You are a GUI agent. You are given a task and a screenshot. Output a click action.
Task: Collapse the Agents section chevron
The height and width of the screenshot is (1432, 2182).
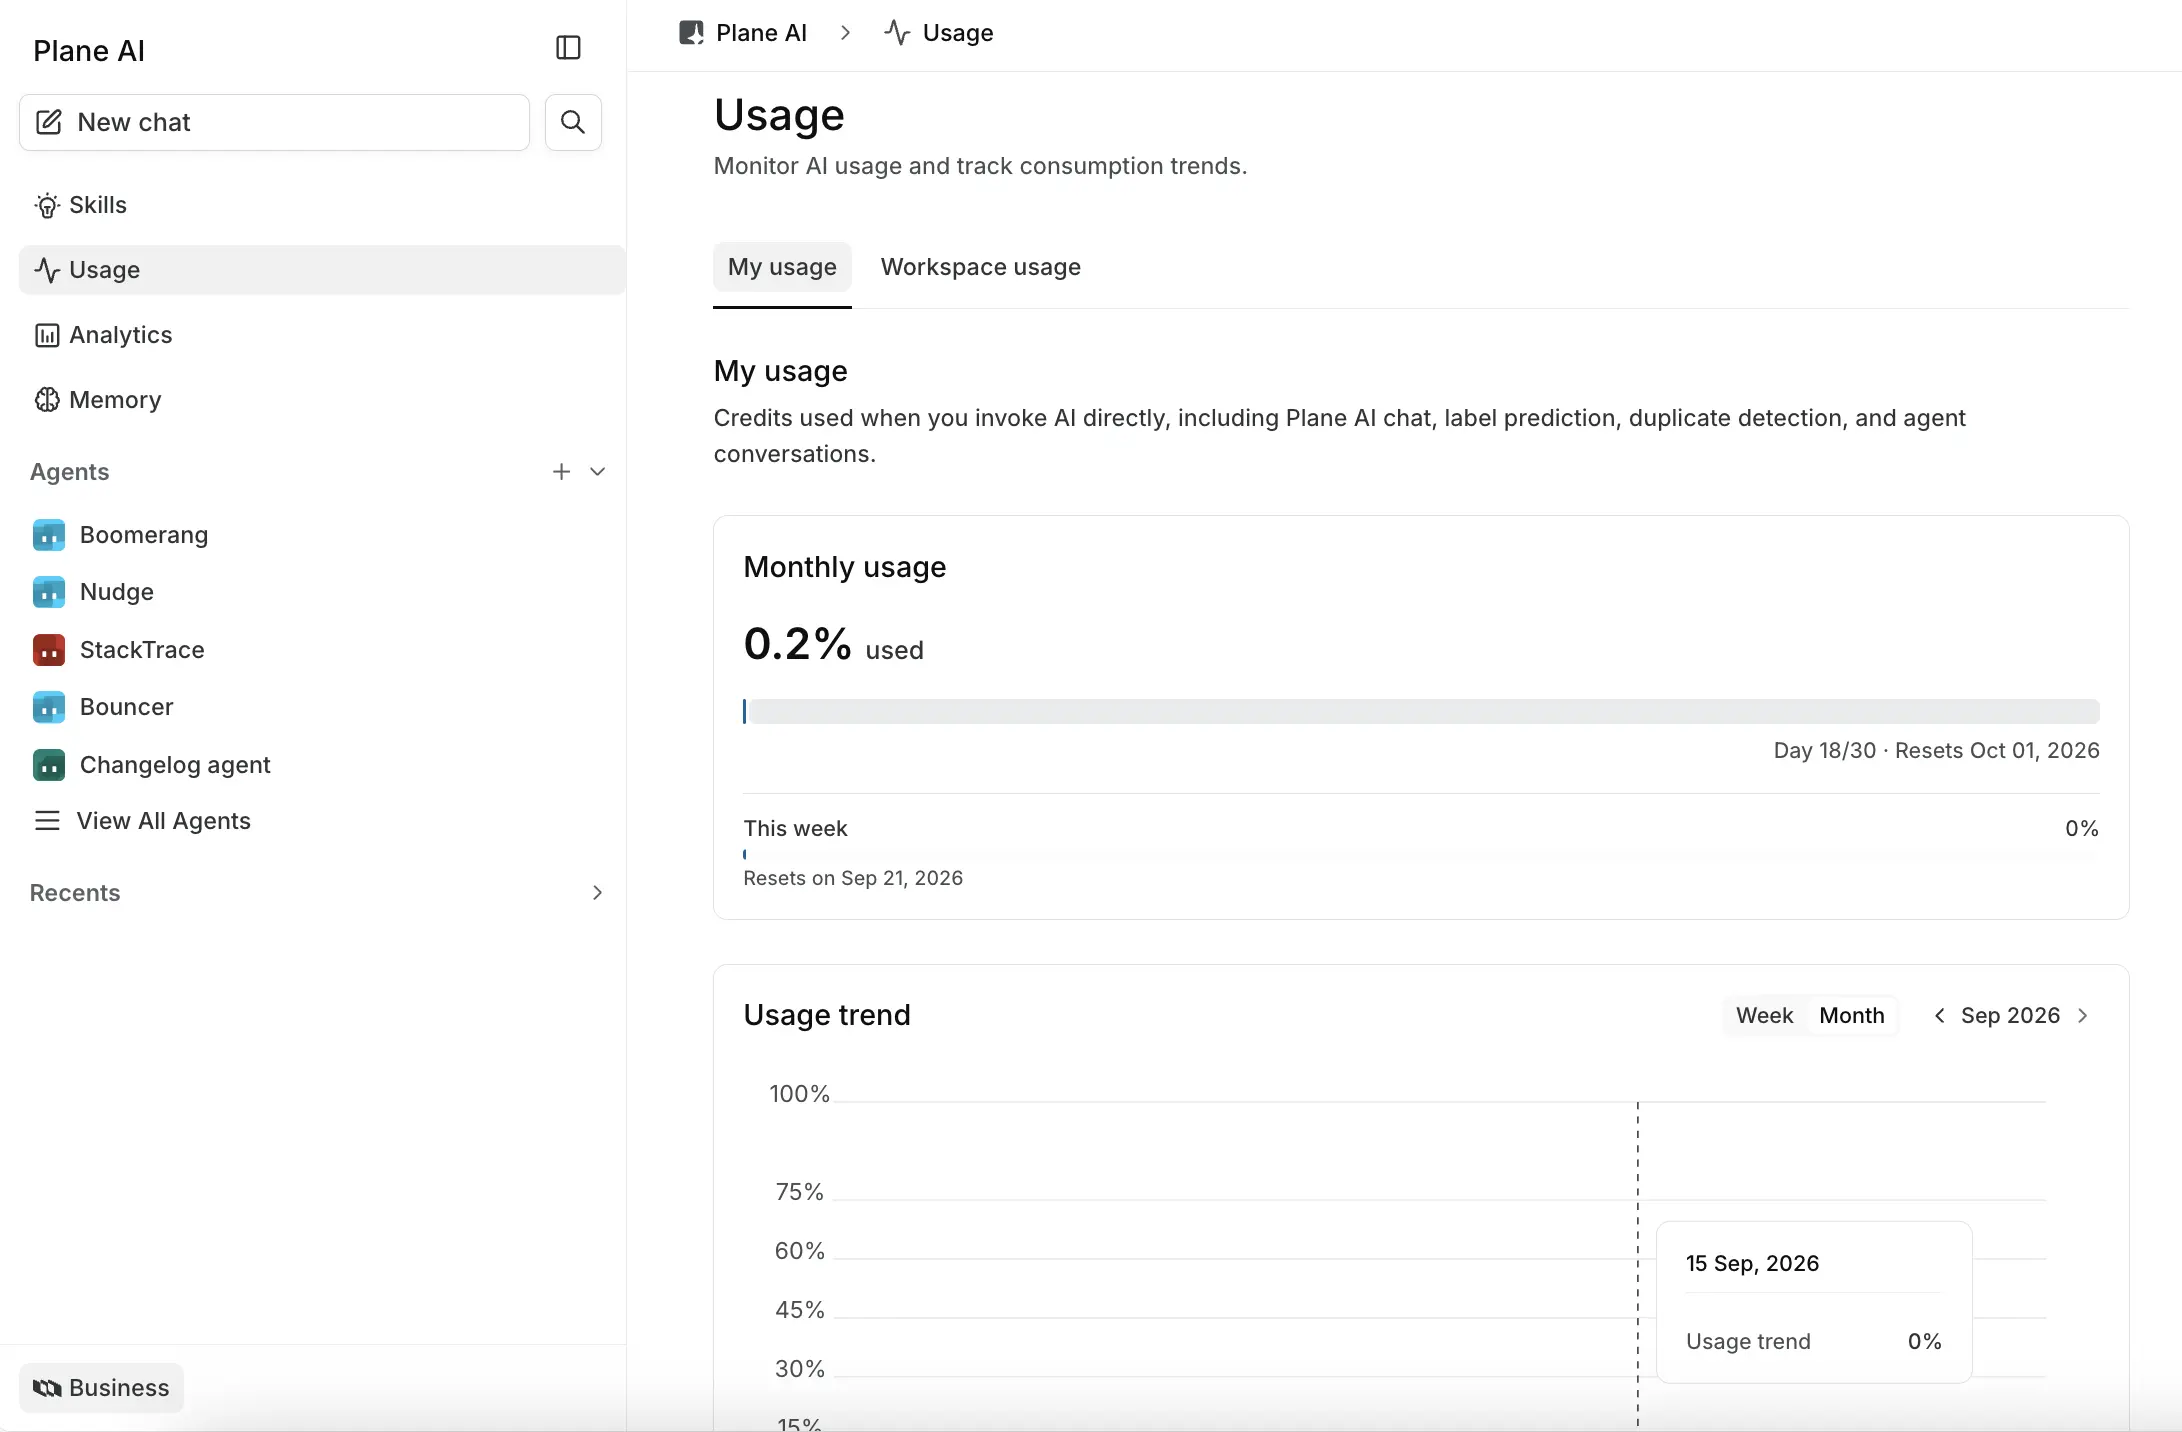click(598, 472)
